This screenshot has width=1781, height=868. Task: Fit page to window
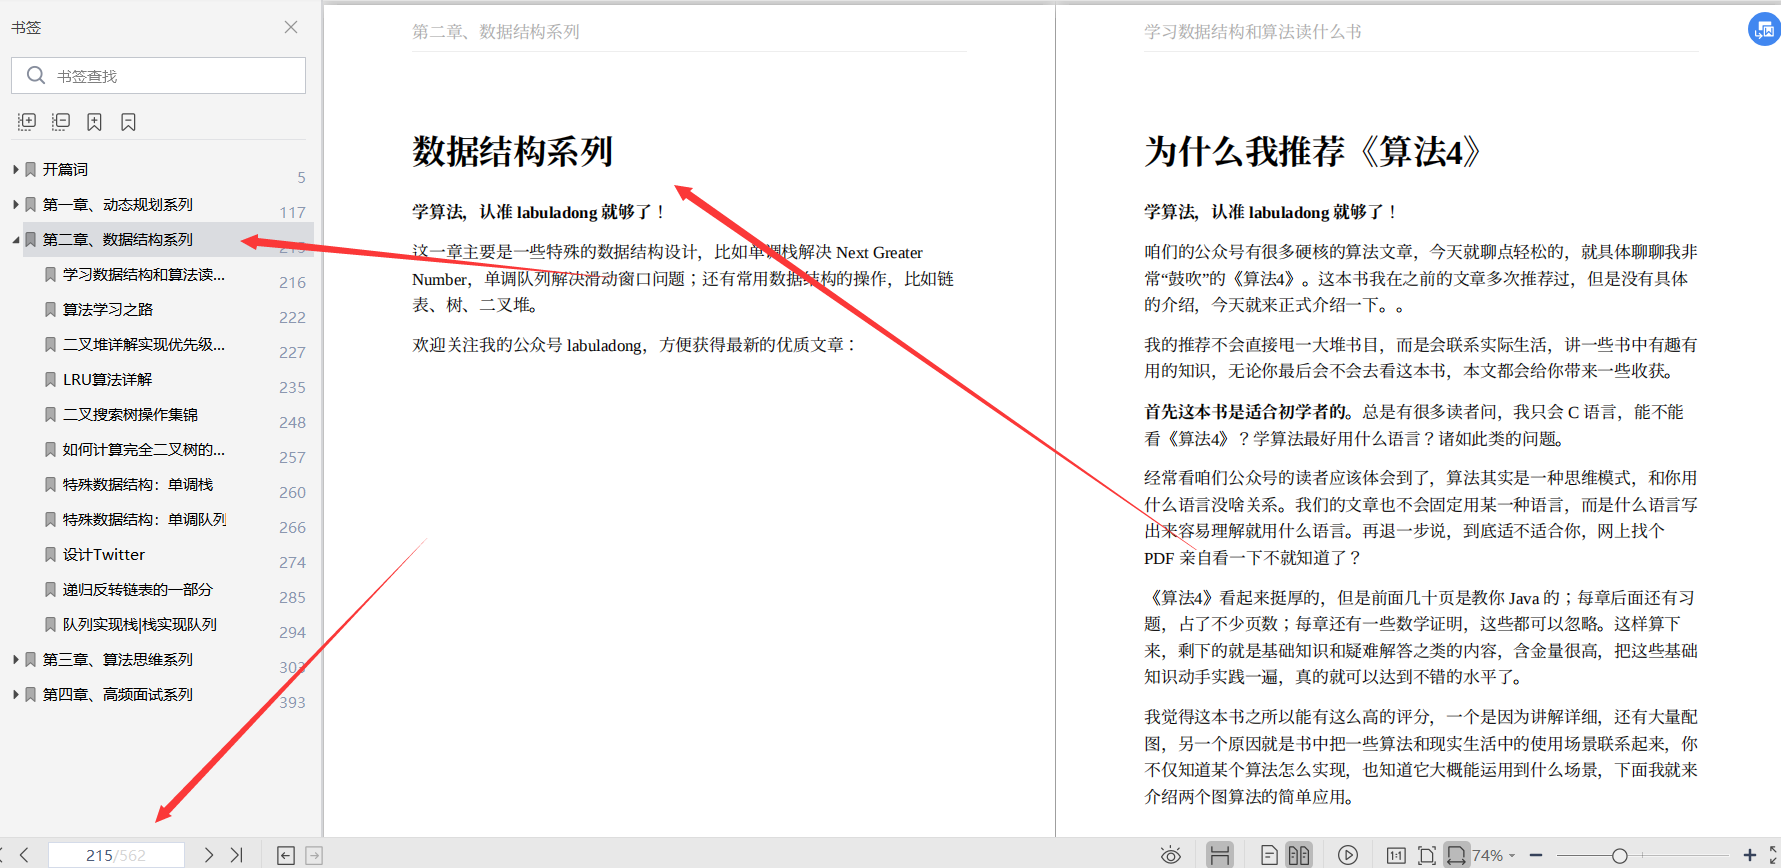(x=1427, y=855)
